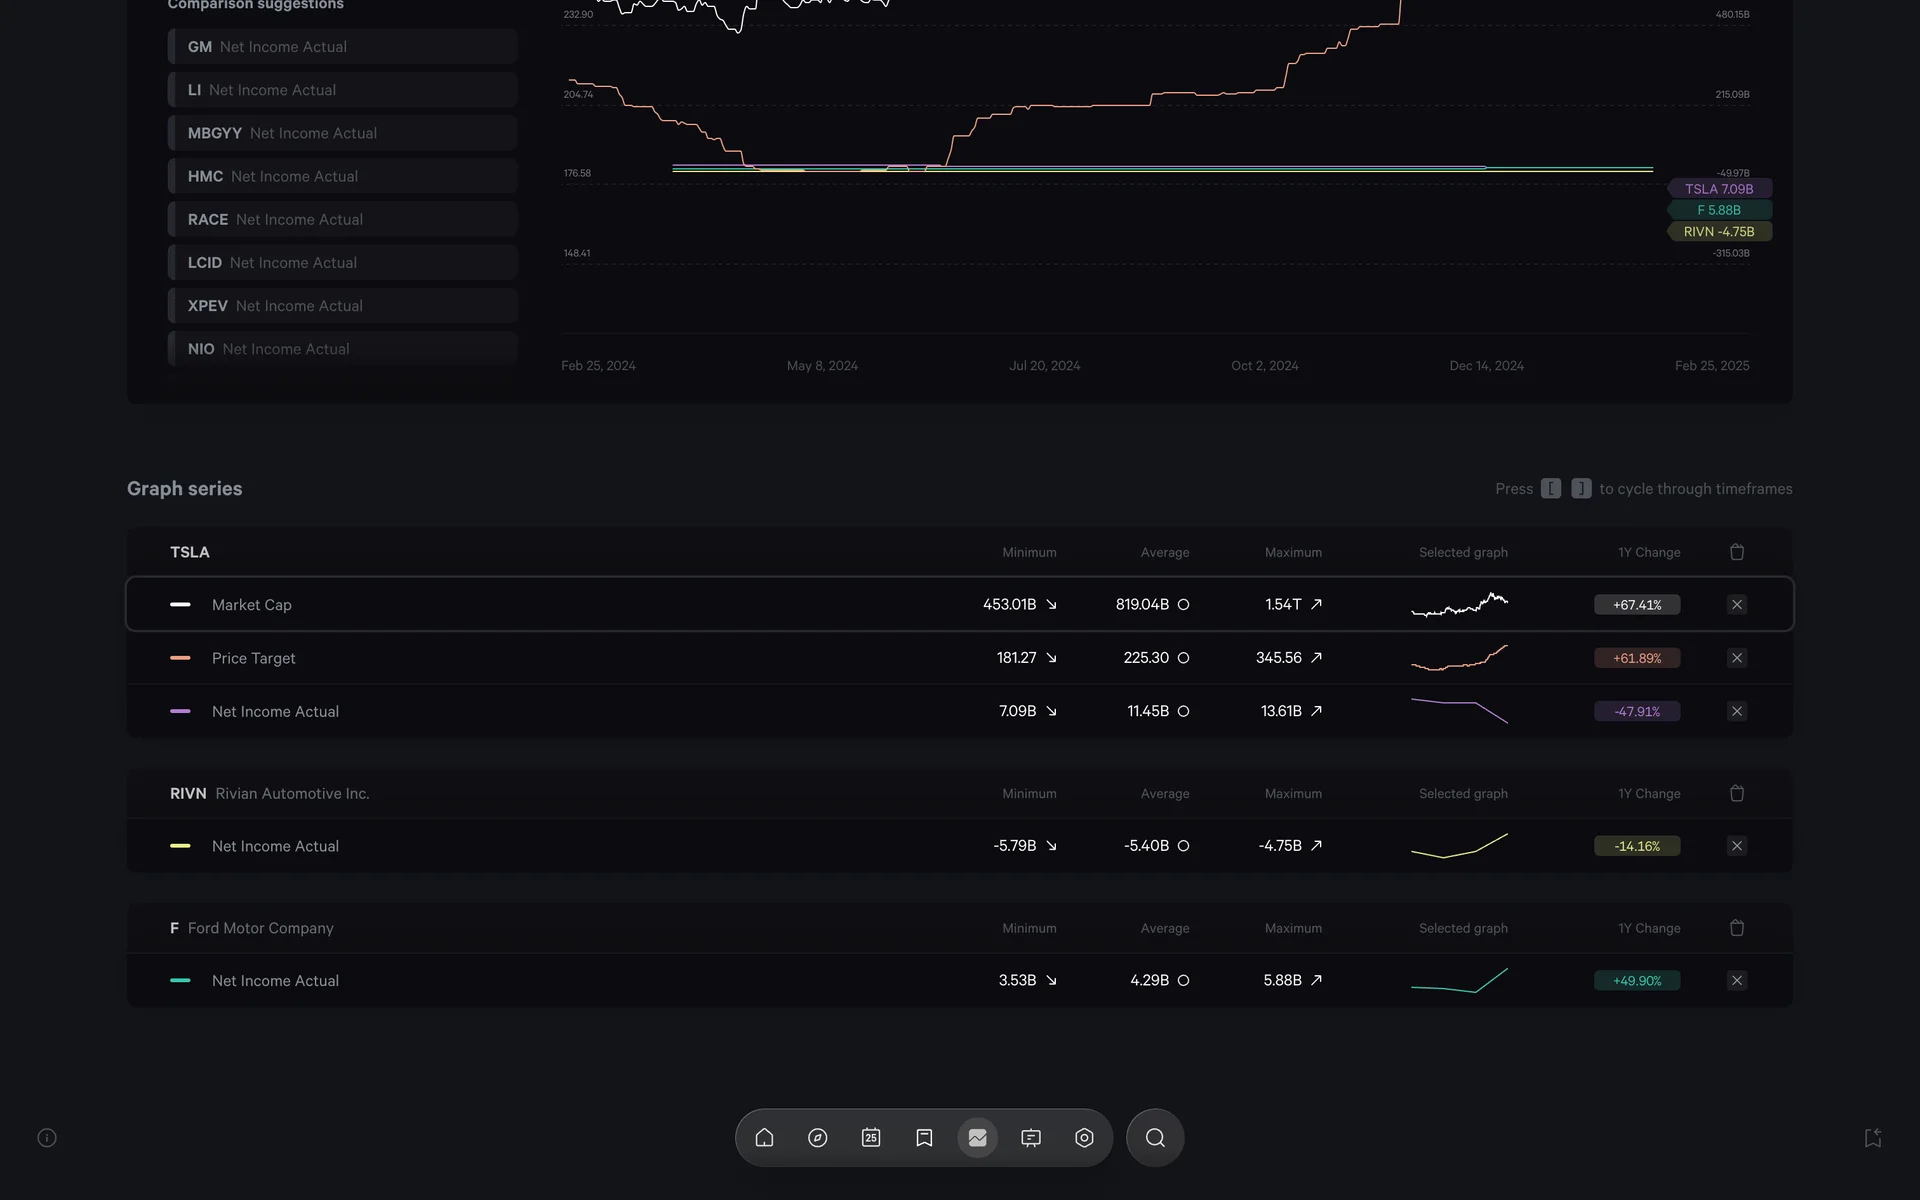
Task: Add GM Net Income Actual comparison
Action: coord(342,47)
